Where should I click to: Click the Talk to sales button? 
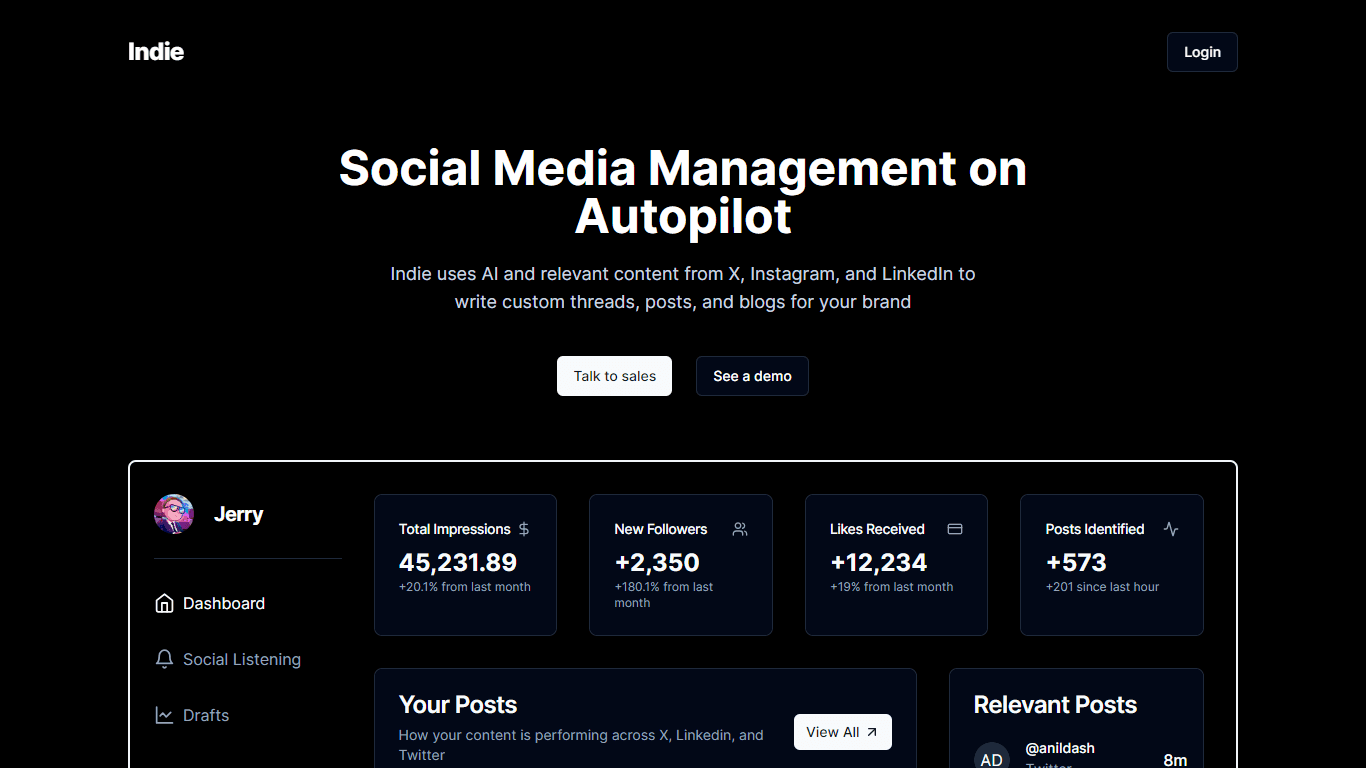[614, 376]
